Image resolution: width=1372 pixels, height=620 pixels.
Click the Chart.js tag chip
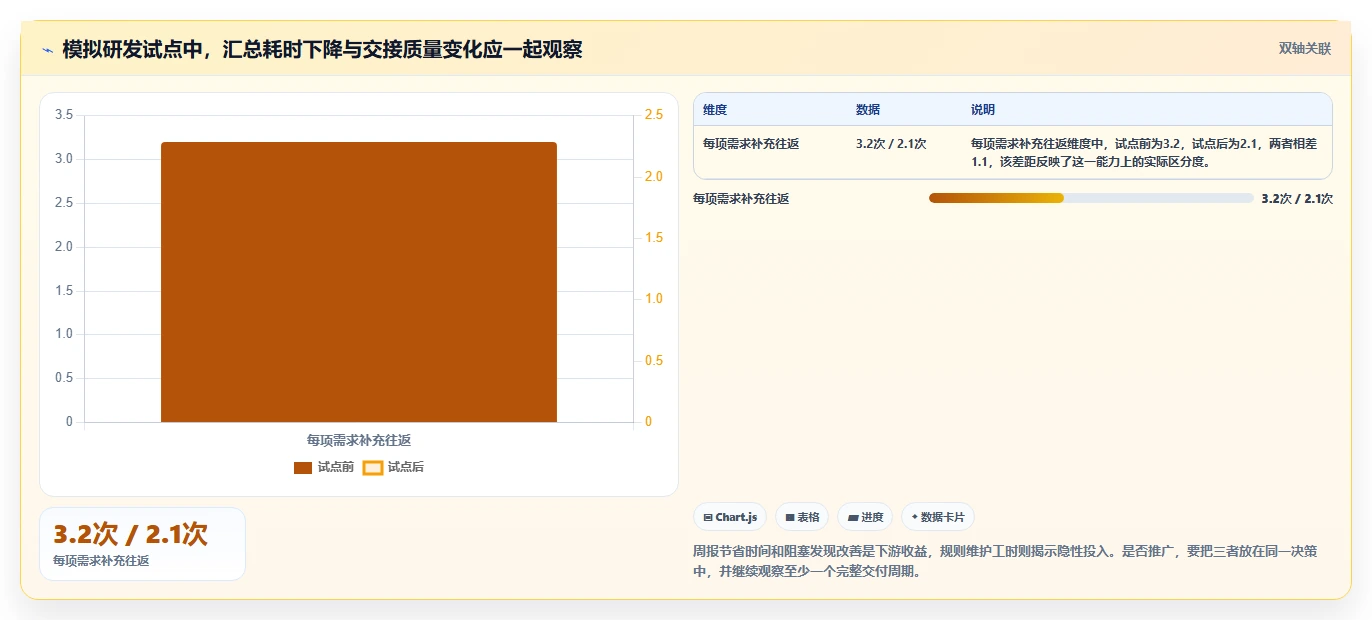tap(730, 517)
